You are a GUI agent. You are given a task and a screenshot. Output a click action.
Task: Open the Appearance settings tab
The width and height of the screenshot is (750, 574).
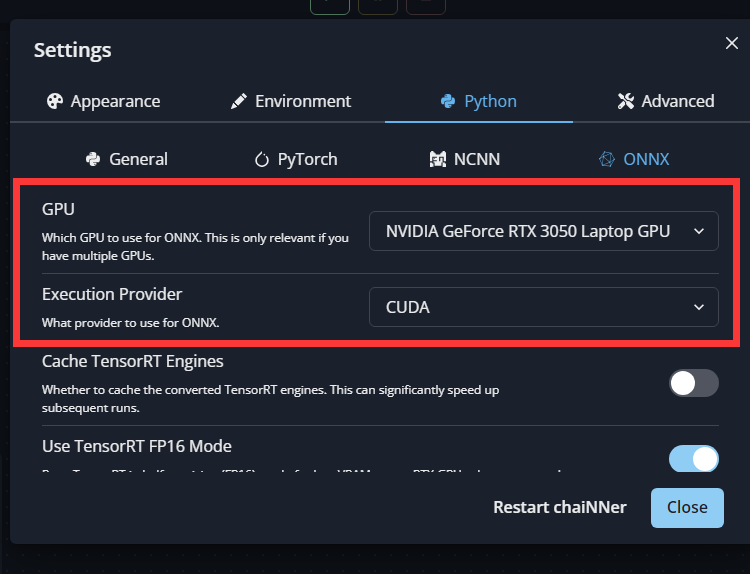[103, 101]
